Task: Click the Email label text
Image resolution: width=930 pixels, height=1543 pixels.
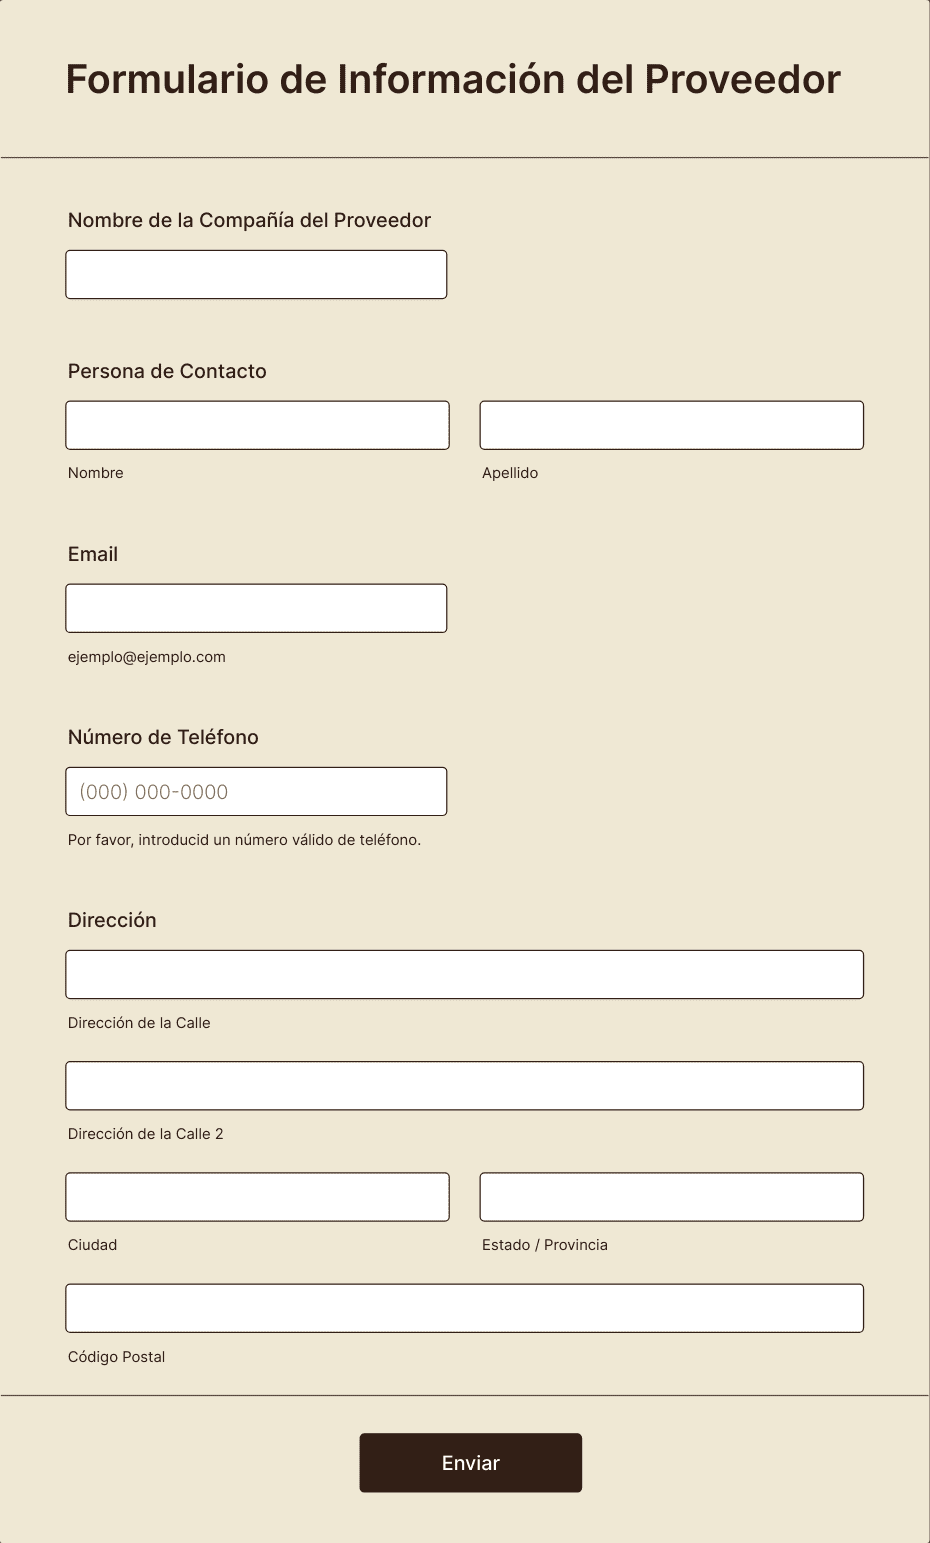Action: pos(93,554)
